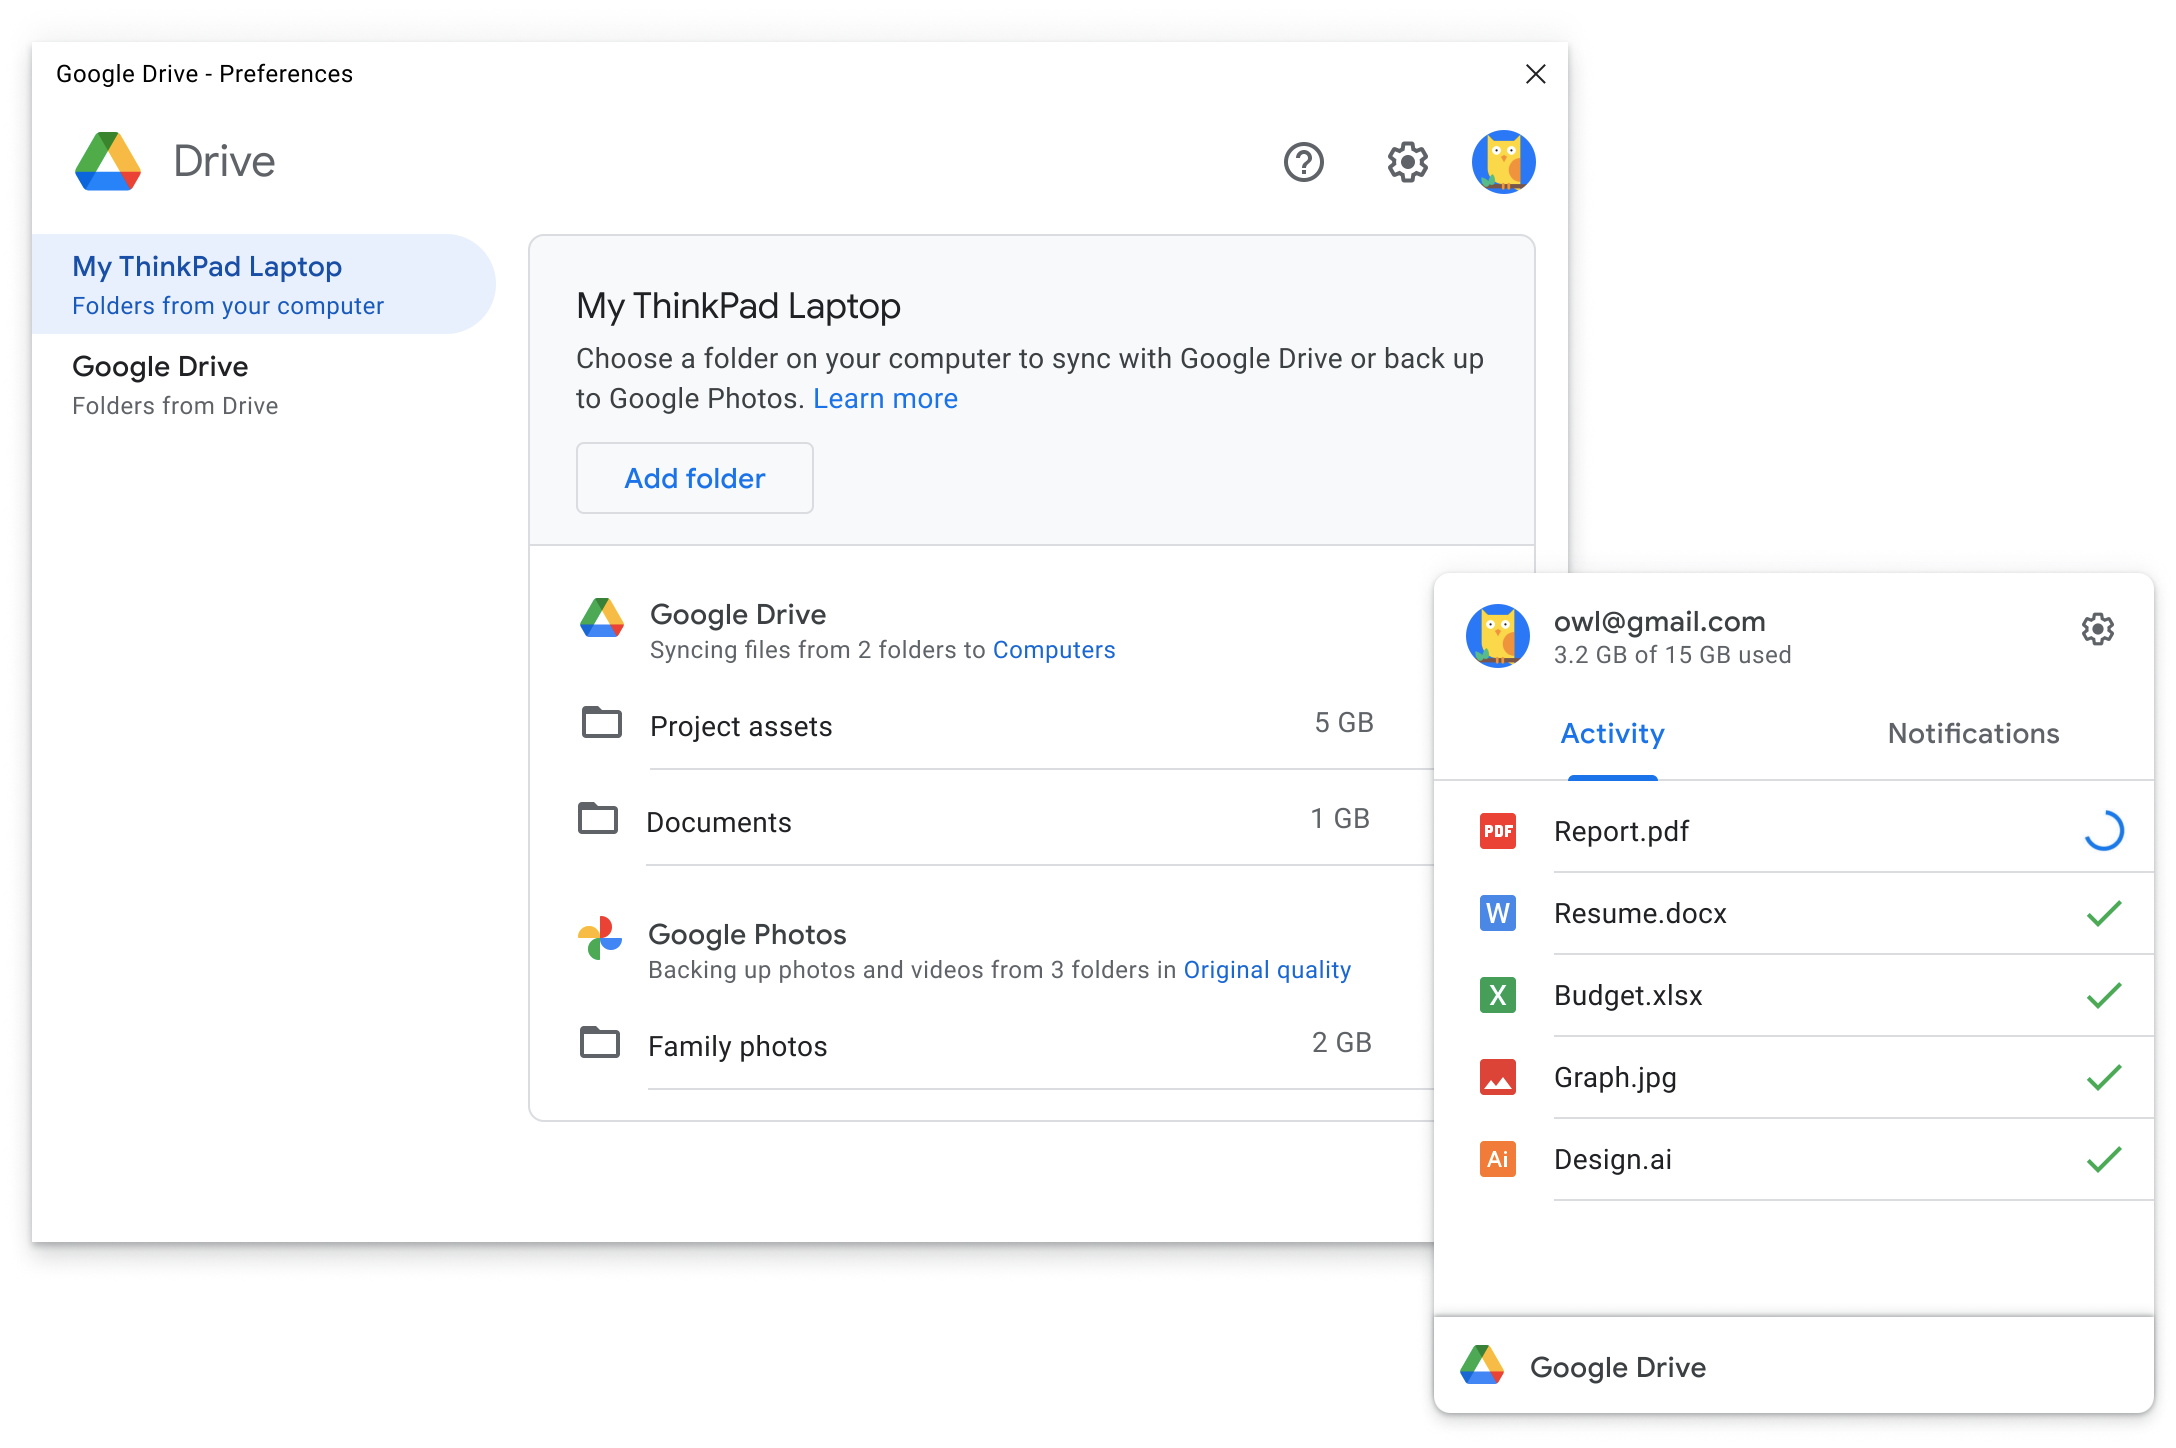Select the Activity tab in sync popup
Viewport: 2176px width, 1448px height.
pos(1612,732)
